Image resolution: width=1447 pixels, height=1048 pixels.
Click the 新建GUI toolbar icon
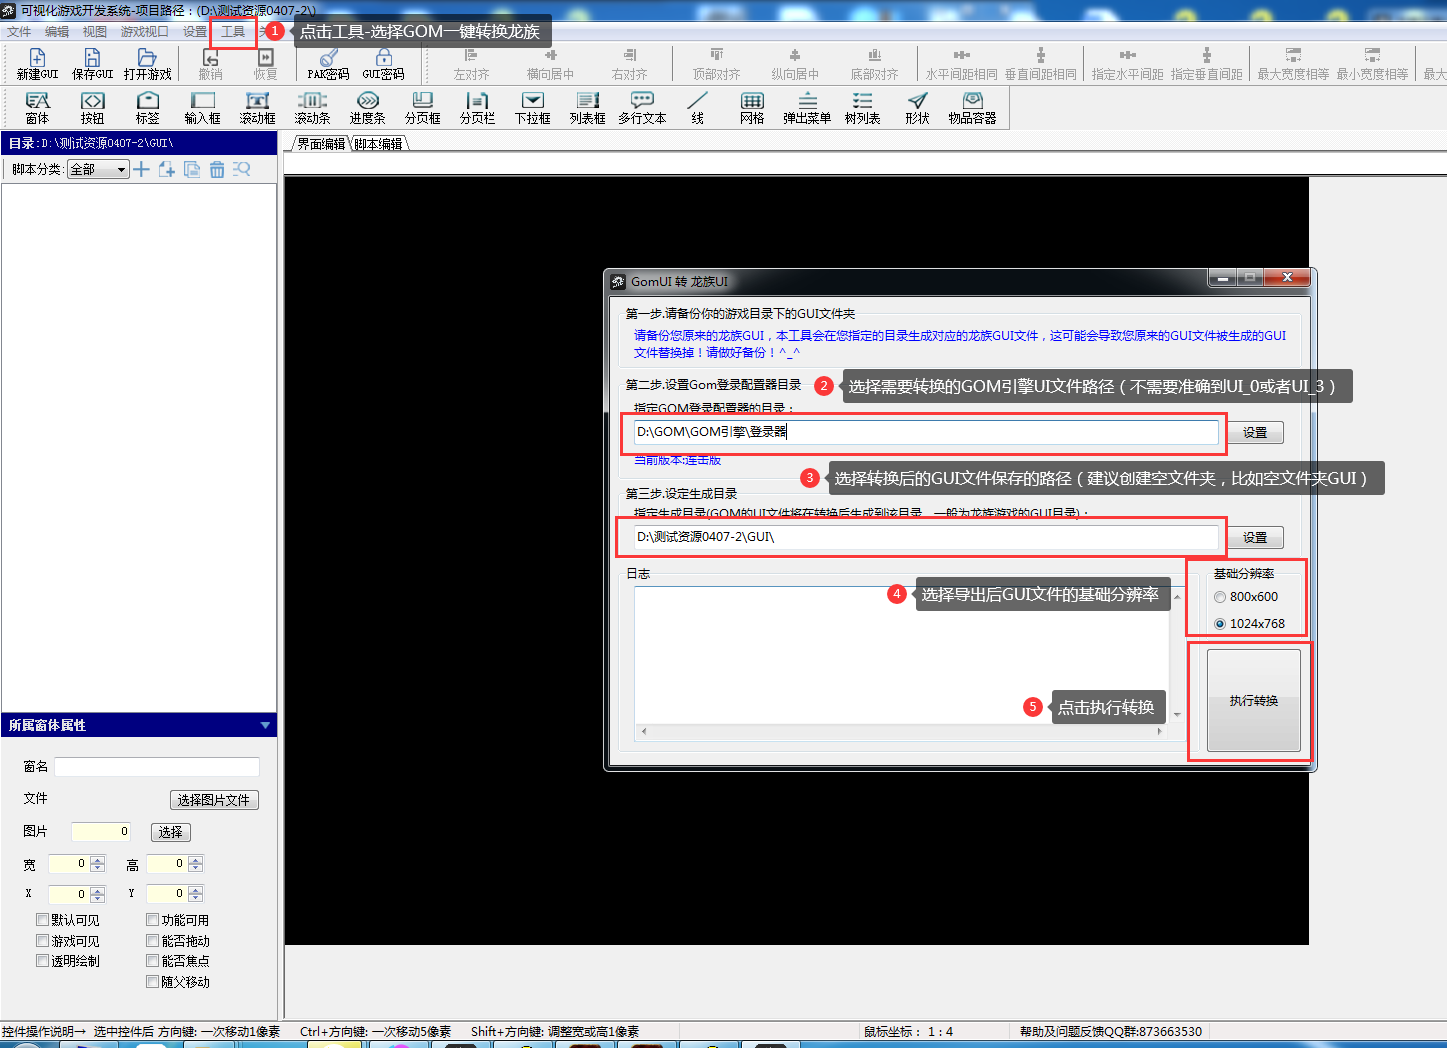click(x=37, y=64)
